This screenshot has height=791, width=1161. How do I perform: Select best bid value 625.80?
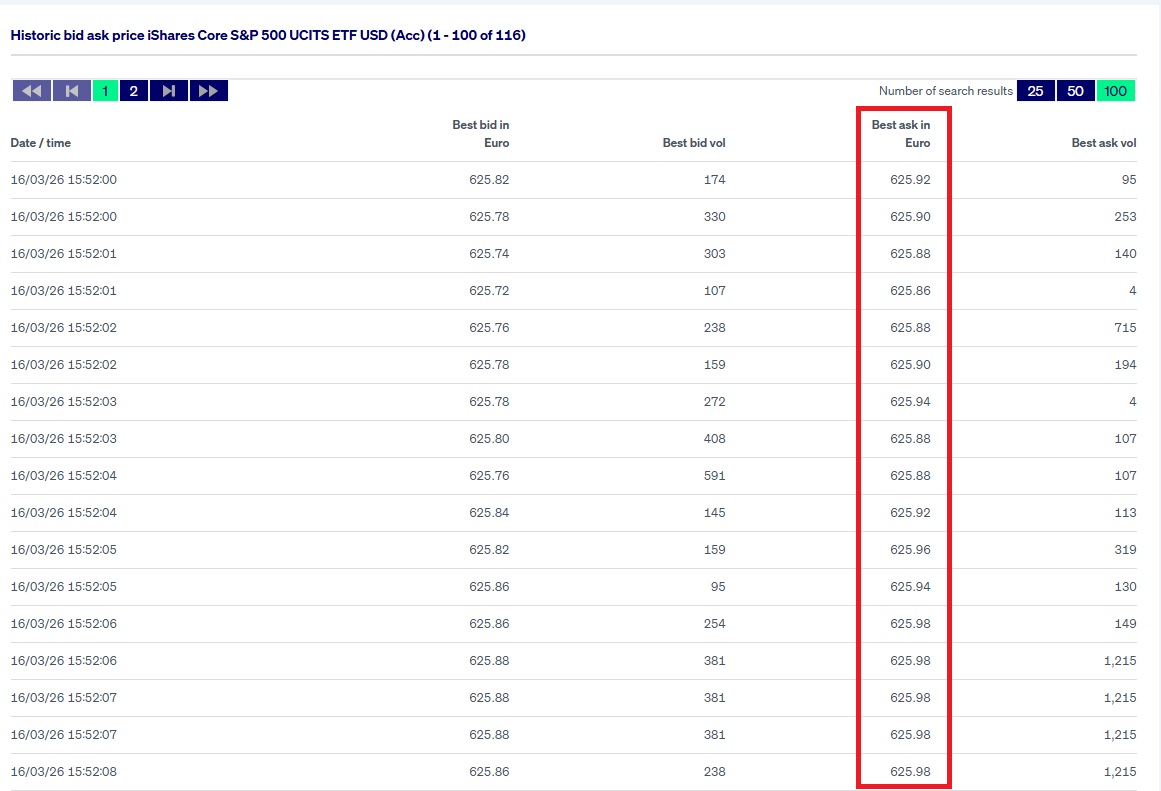point(489,438)
